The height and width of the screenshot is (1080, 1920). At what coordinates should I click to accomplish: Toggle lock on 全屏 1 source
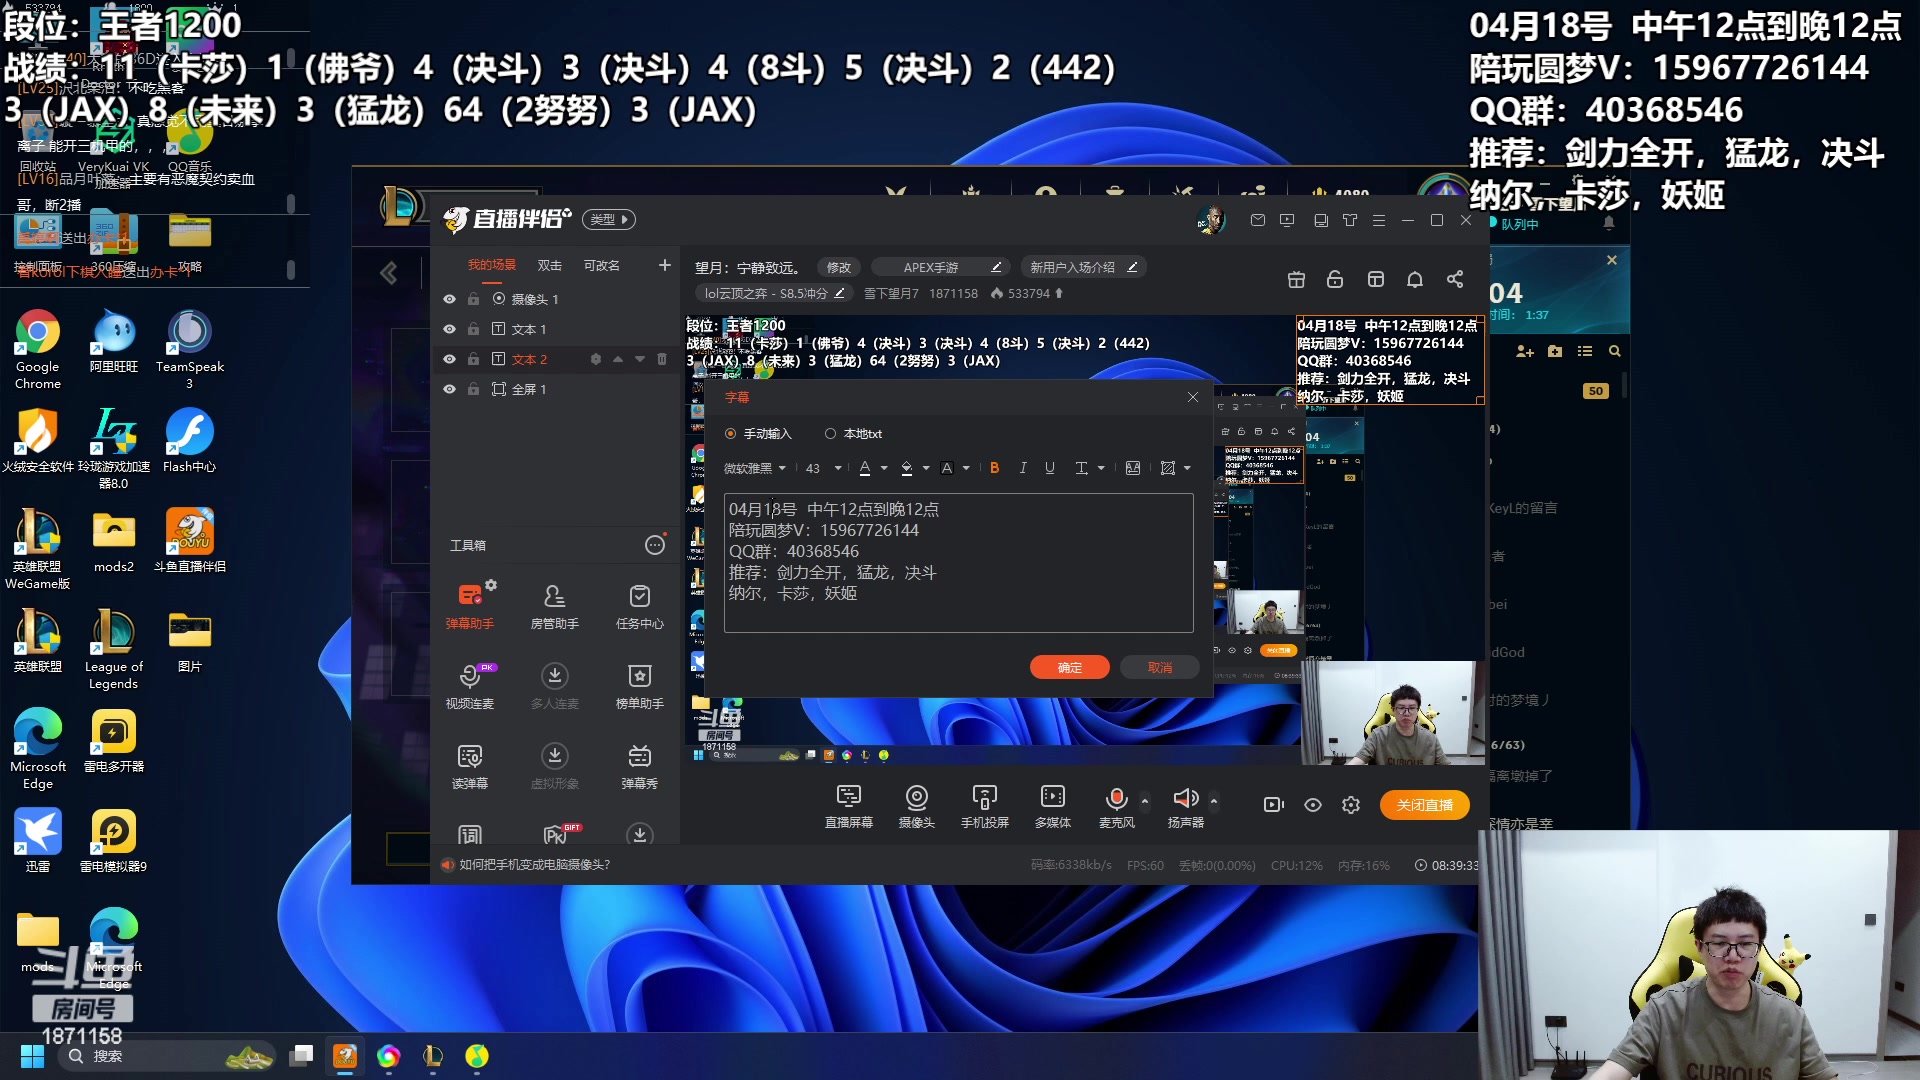point(474,389)
